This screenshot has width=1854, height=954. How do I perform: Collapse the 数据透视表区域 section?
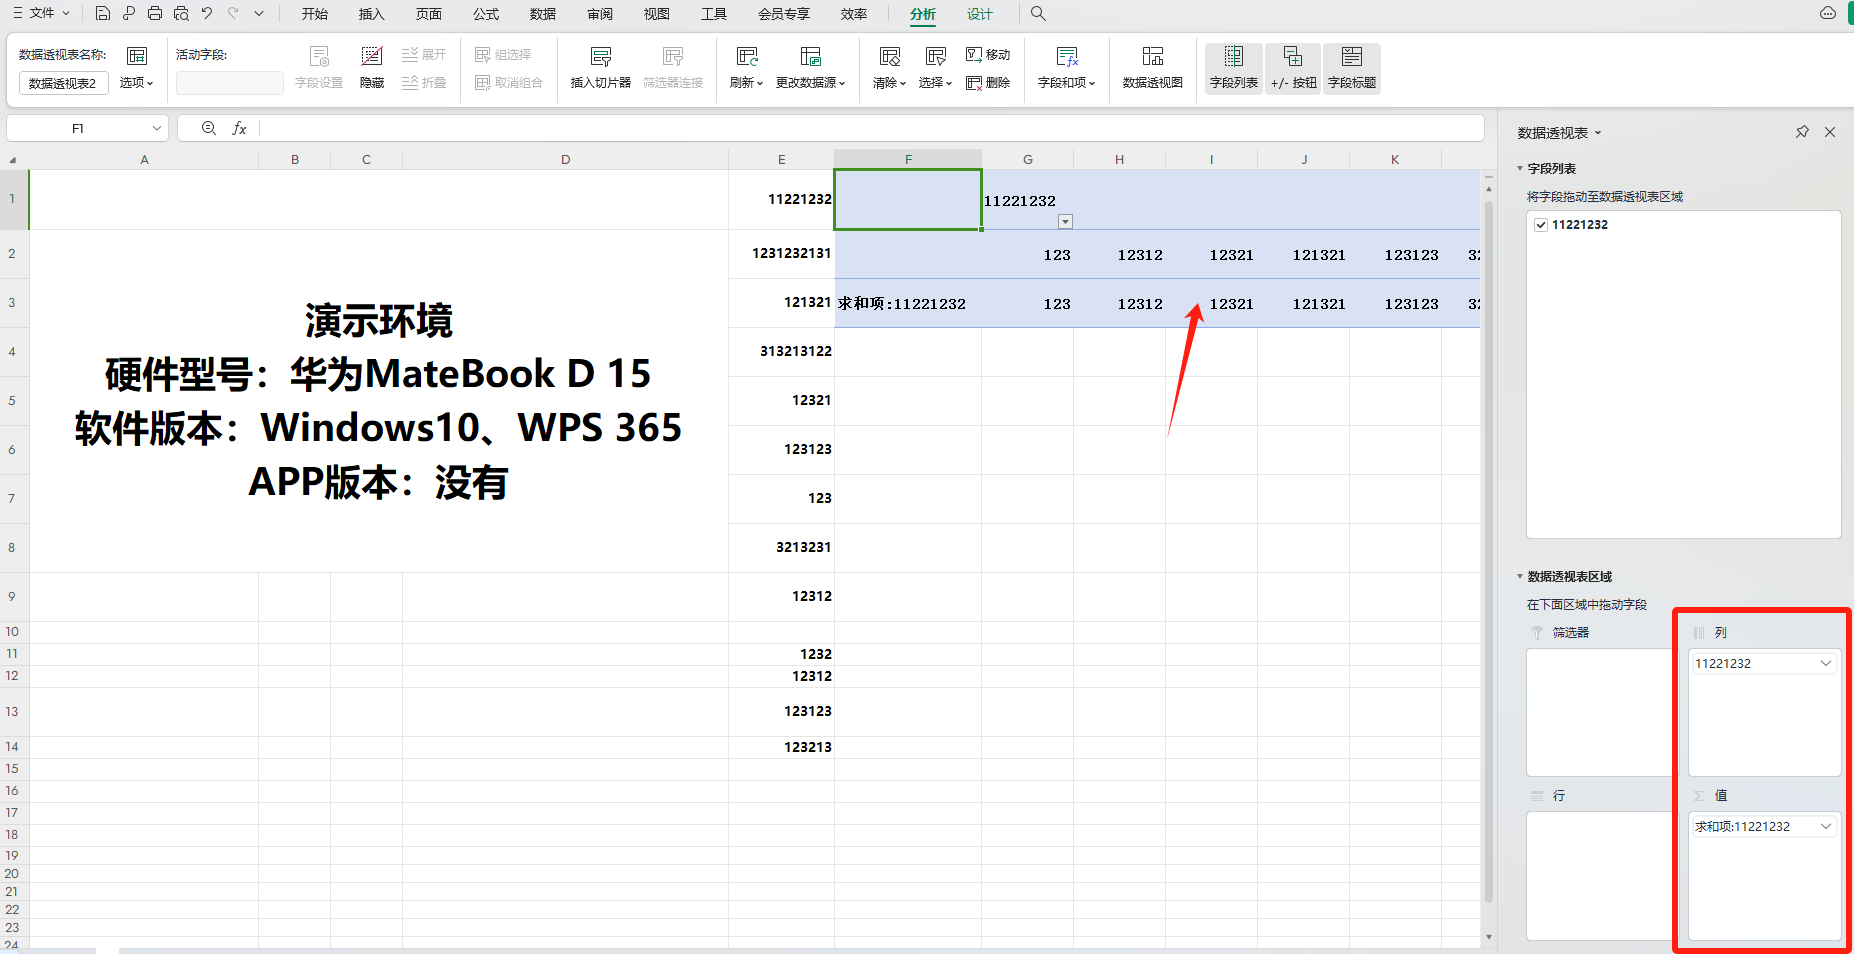coord(1520,576)
